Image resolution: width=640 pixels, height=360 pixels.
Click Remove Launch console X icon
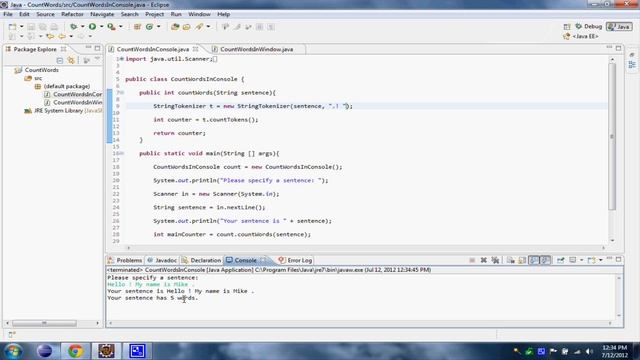tap(483, 260)
